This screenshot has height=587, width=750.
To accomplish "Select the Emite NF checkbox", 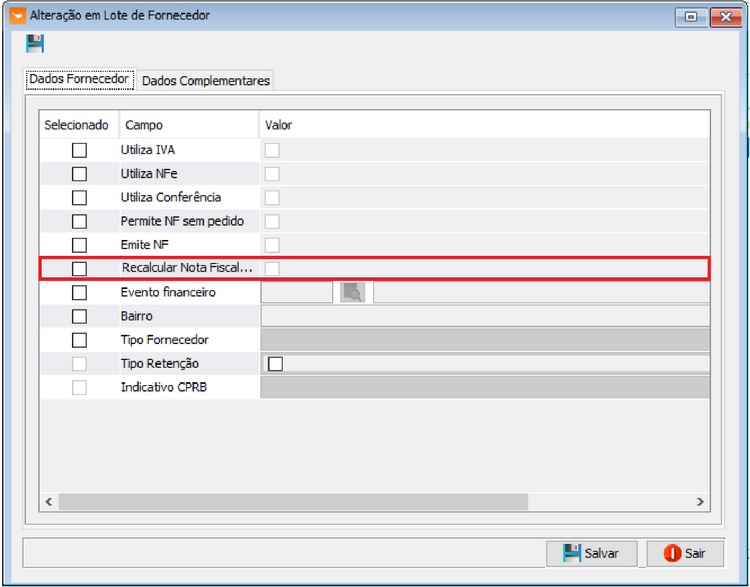I will [79, 245].
